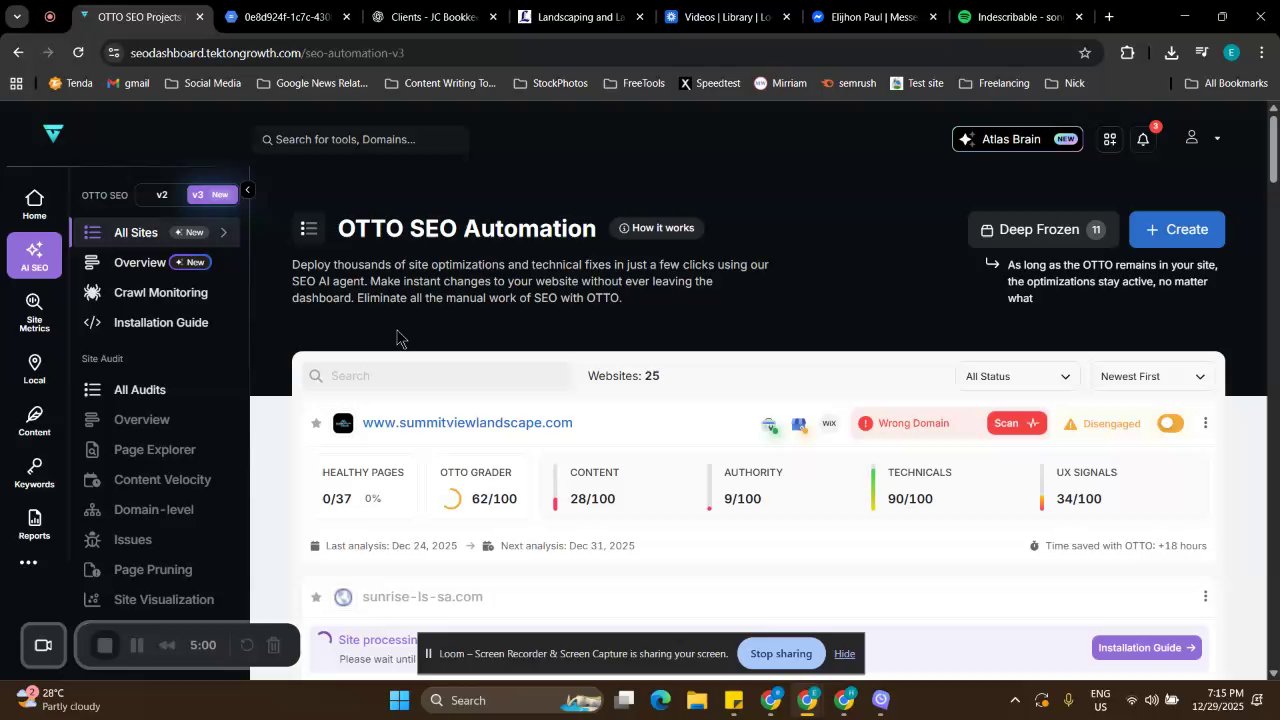The width and height of the screenshot is (1280, 720).
Task: Open three-dot menu for summitviewlandscape.com
Action: click(1205, 423)
